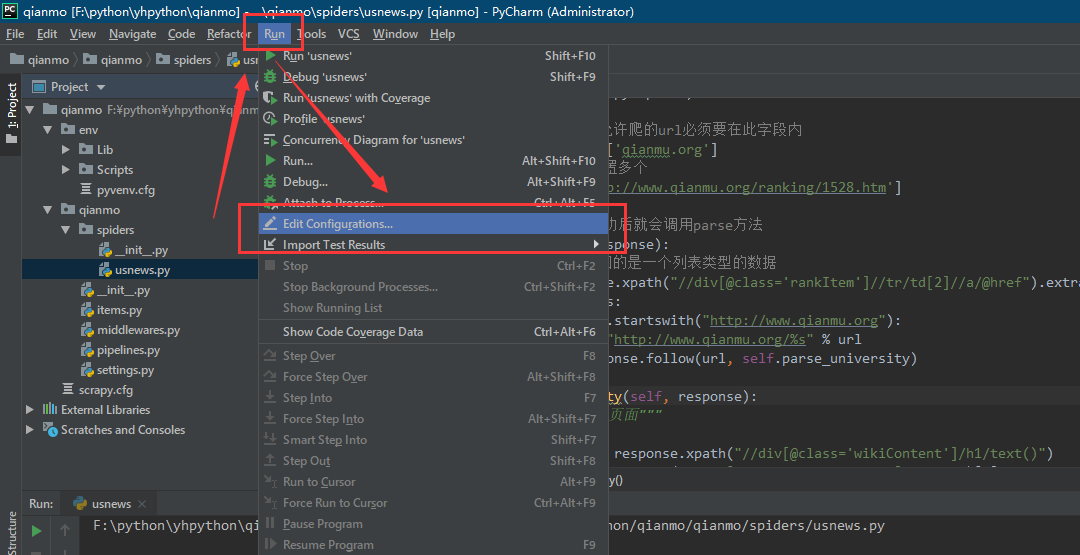Click the Profile clock icon

(271, 118)
